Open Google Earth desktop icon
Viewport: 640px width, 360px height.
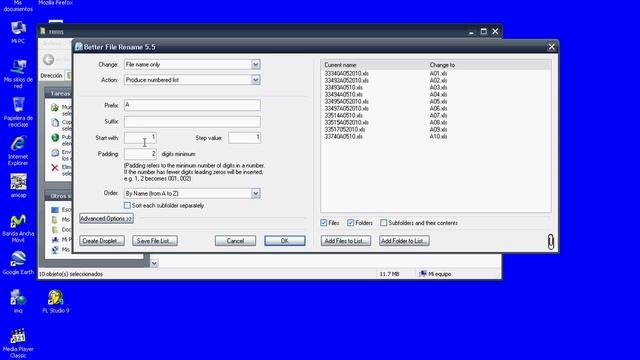(18, 262)
